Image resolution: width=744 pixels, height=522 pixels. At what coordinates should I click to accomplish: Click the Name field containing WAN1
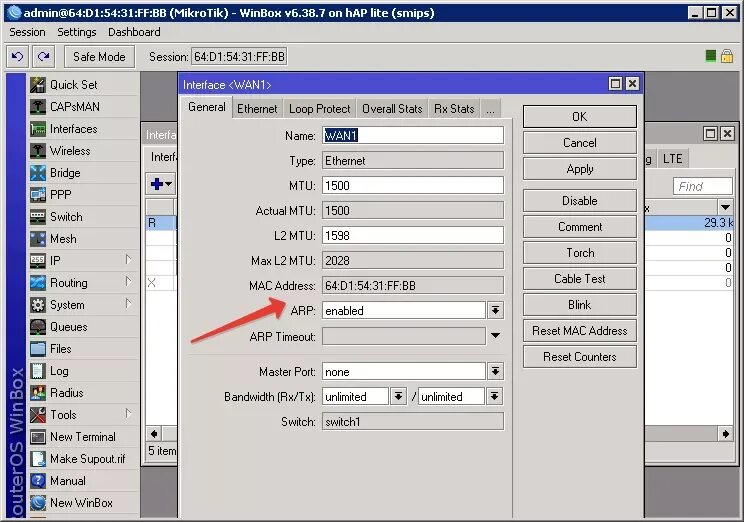413,136
